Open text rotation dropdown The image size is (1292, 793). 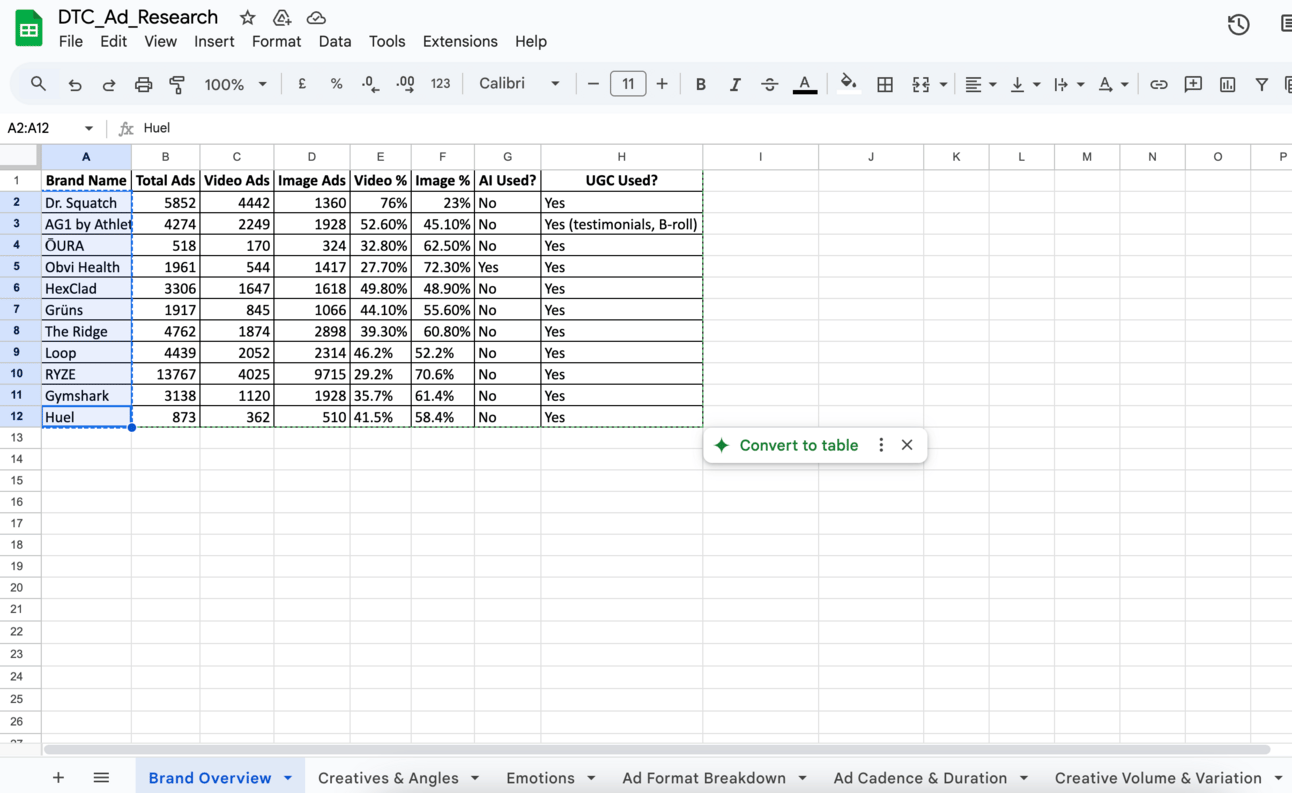coord(1113,85)
